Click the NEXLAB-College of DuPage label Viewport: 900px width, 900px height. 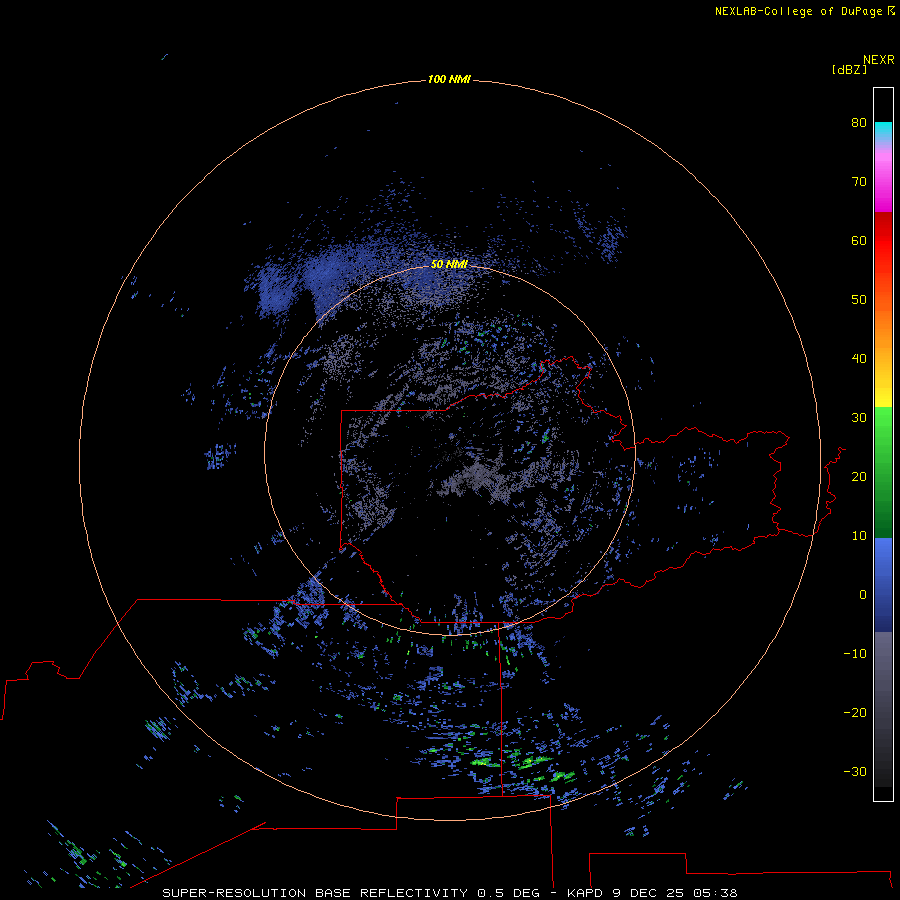point(798,11)
